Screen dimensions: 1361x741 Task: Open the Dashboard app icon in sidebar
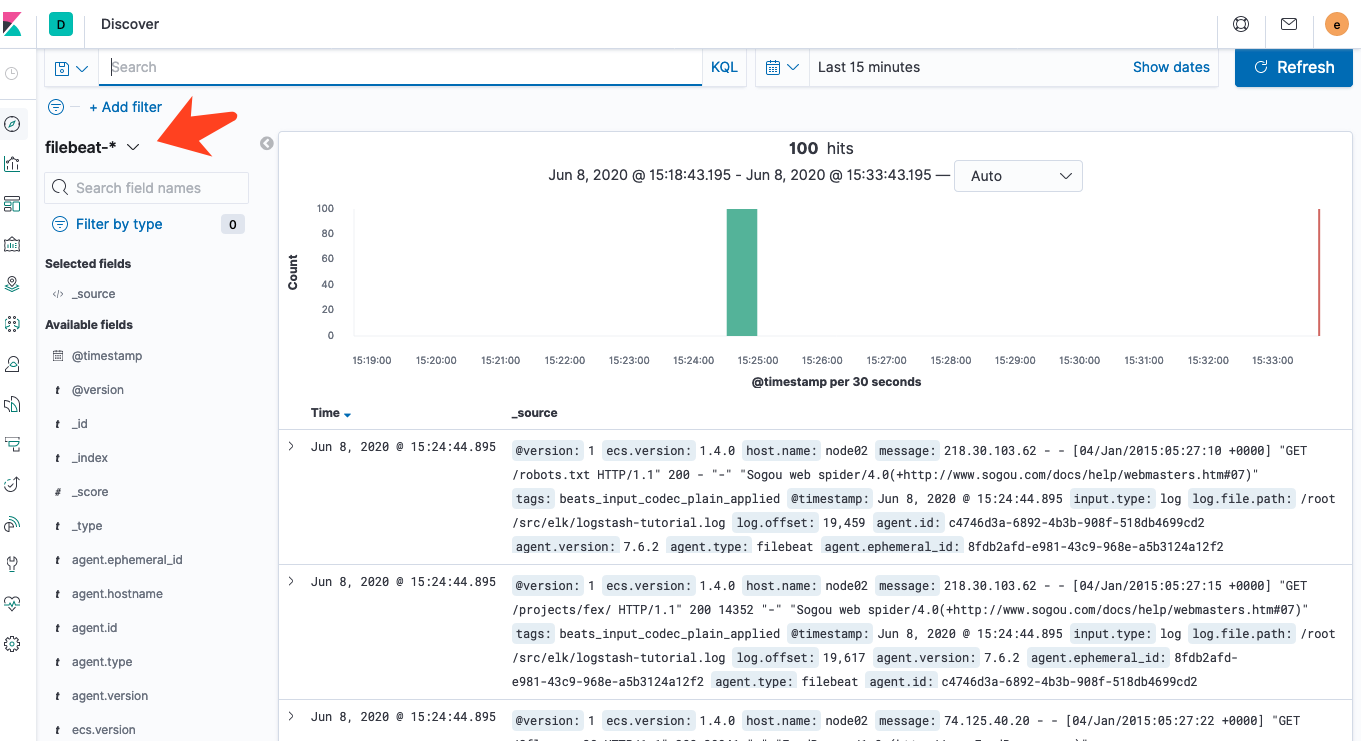point(12,204)
